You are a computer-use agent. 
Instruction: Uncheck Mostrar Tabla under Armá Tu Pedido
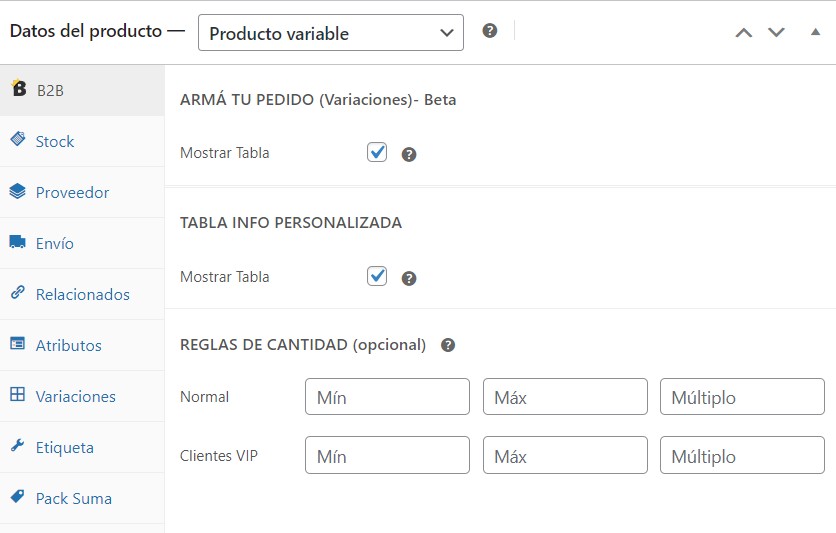377,152
